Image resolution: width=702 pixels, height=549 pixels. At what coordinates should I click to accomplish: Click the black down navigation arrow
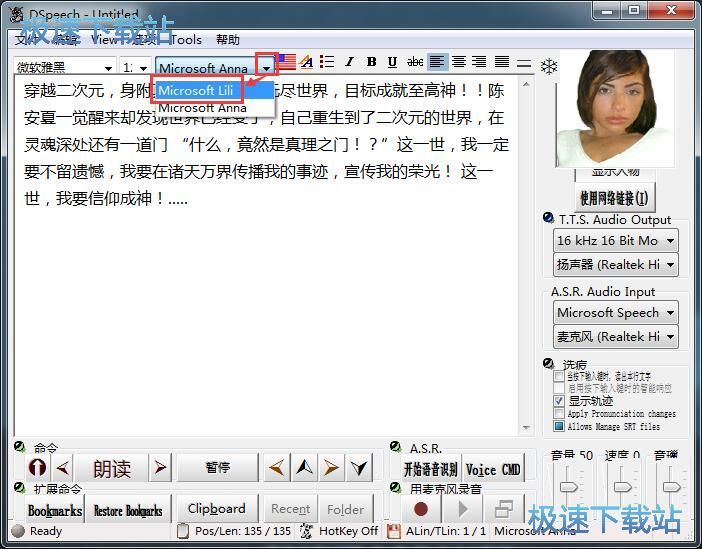point(359,468)
